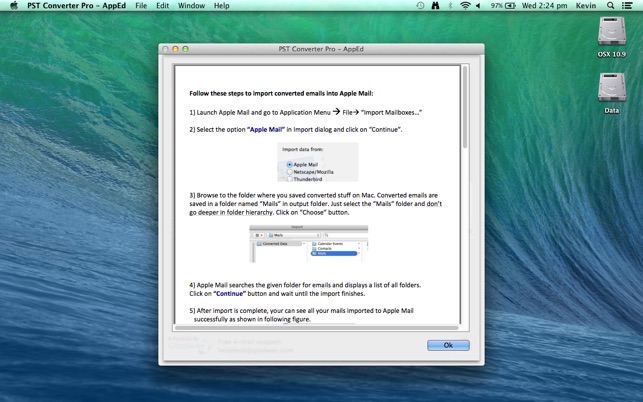The width and height of the screenshot is (643, 402).
Task: Click the horizontal scrollbar below instructions
Action: (x=316, y=328)
